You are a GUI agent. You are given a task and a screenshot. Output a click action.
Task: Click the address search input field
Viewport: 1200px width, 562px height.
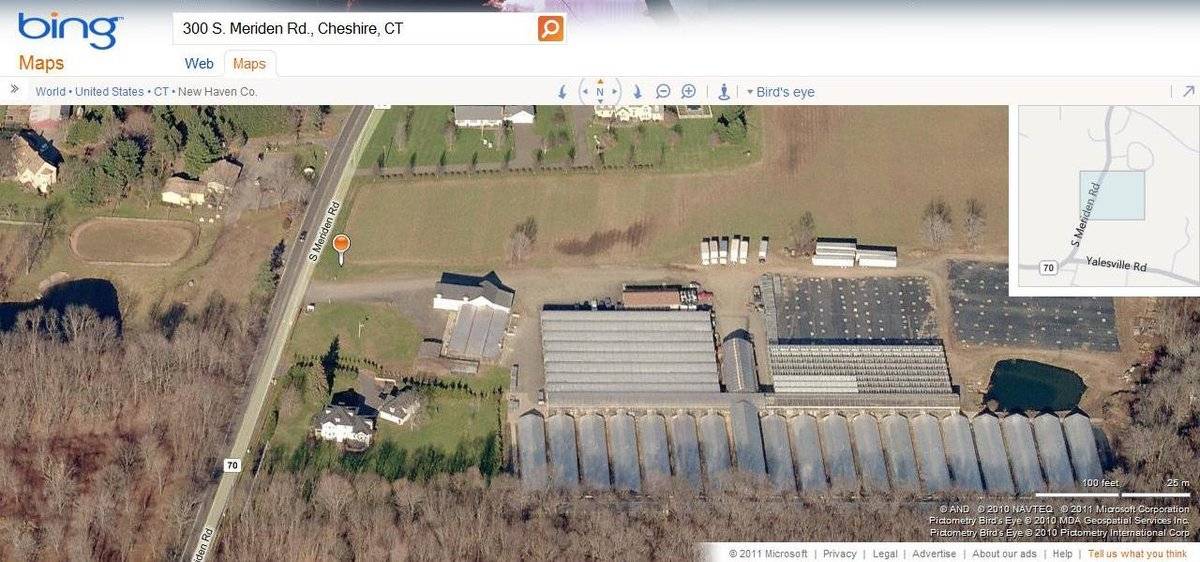357,28
